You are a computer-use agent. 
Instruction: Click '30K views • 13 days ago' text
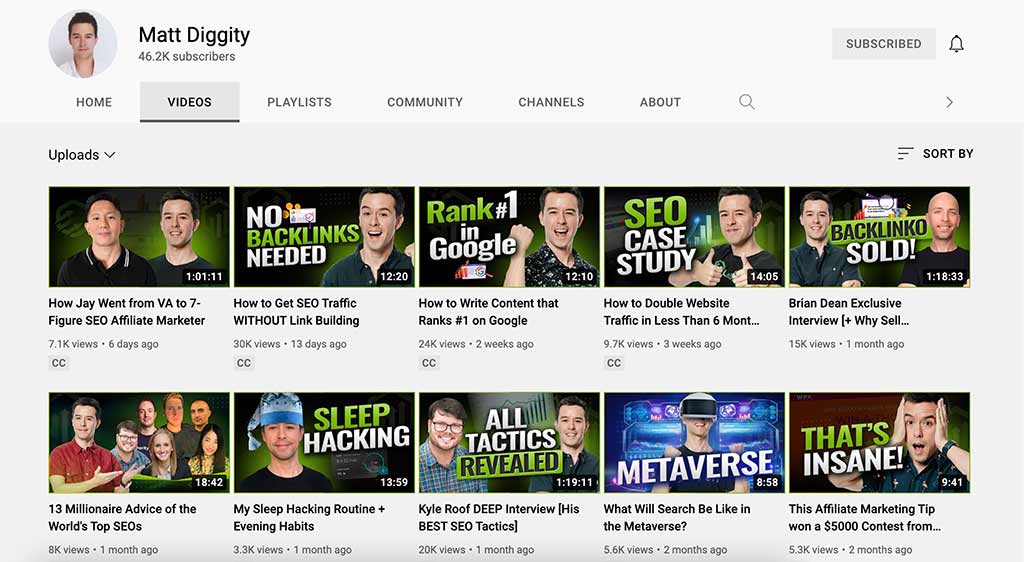290,344
